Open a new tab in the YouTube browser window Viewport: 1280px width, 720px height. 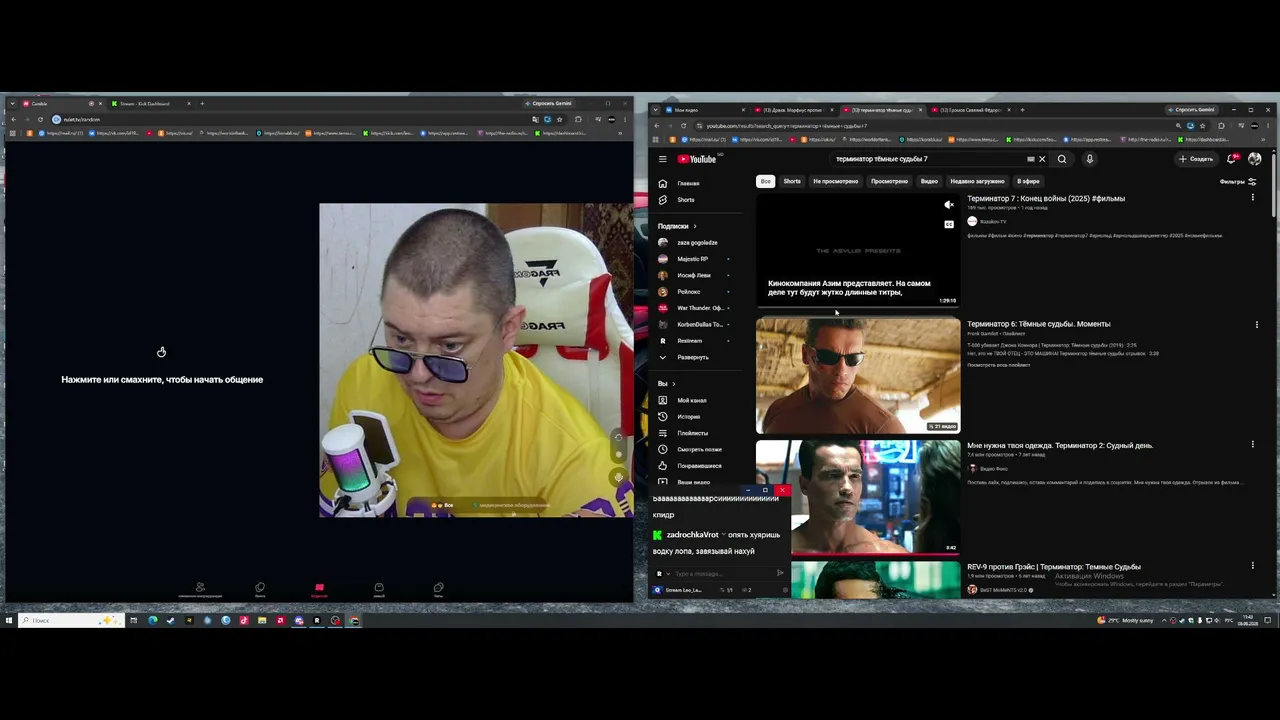click(1022, 110)
